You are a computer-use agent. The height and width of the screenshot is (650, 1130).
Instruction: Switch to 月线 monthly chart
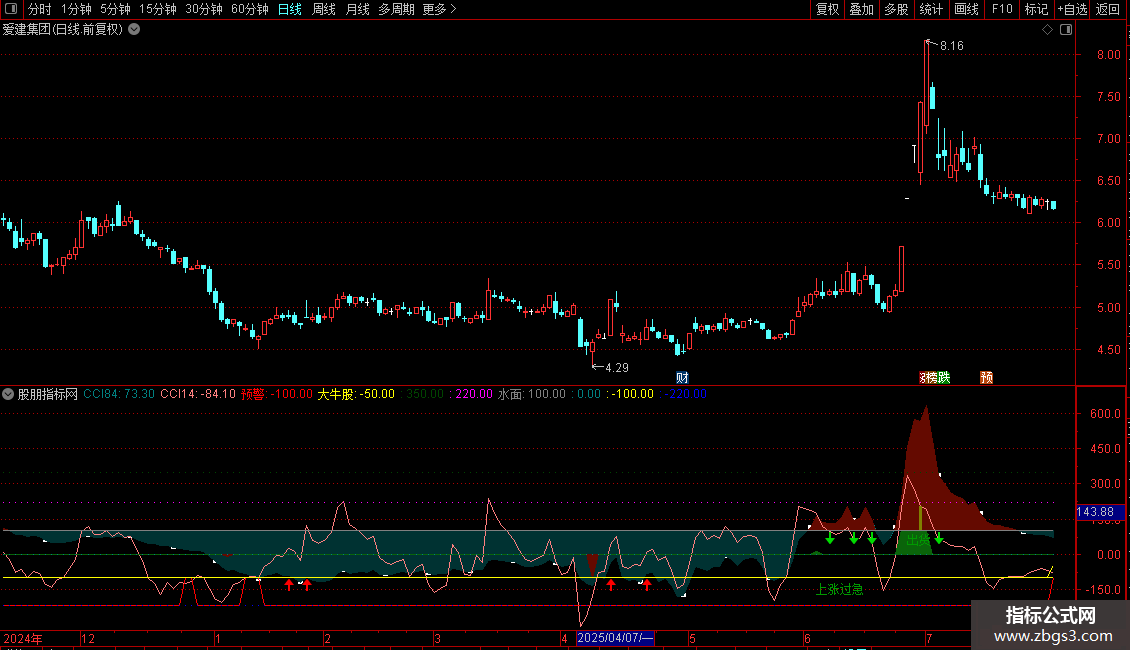pos(357,9)
